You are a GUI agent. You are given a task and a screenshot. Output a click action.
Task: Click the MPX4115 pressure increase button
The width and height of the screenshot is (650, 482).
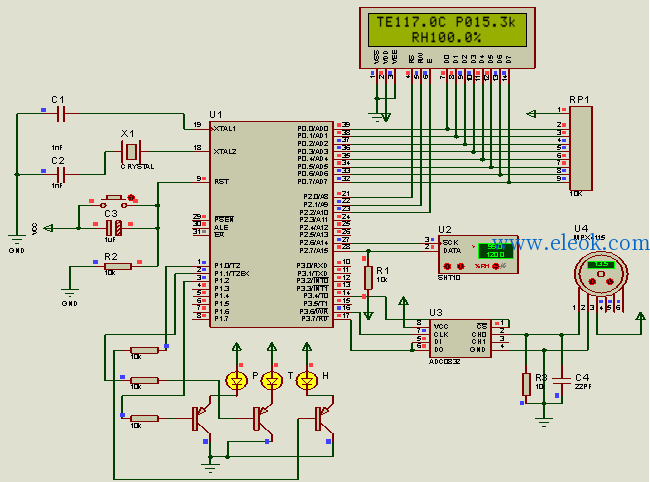coord(610,281)
